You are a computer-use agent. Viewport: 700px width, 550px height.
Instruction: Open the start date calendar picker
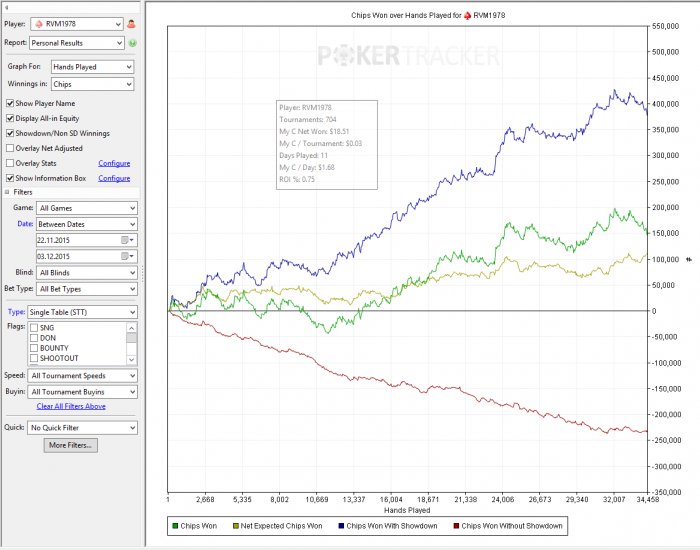[125, 240]
